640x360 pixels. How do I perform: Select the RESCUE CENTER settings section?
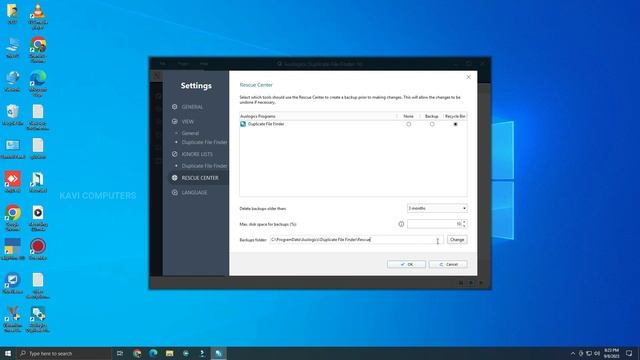200,178
